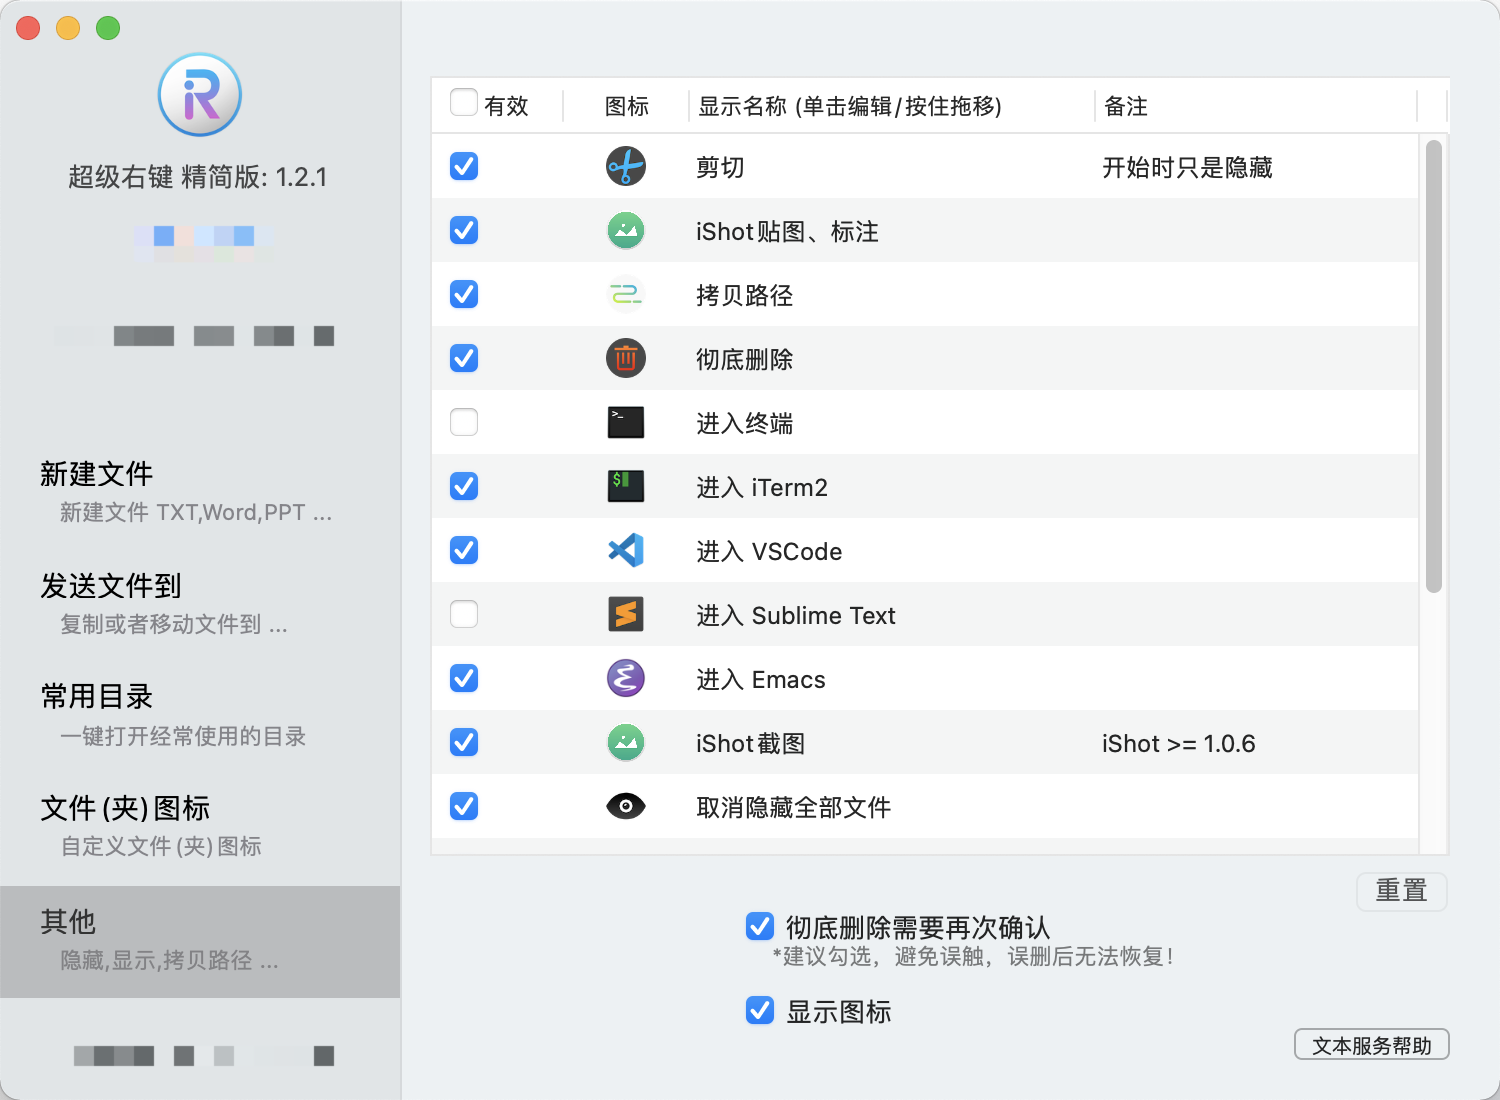The height and width of the screenshot is (1100, 1500).
Task: Click the yellow minimize window button
Action: tap(68, 28)
